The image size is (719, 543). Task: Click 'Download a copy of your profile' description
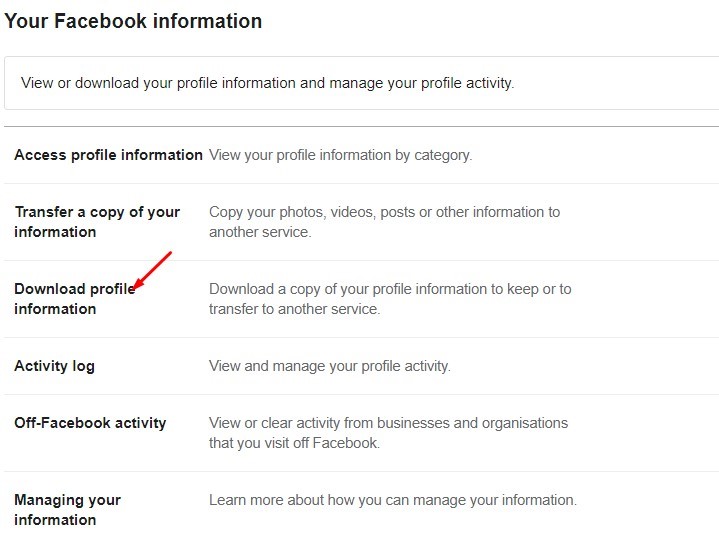pos(390,299)
